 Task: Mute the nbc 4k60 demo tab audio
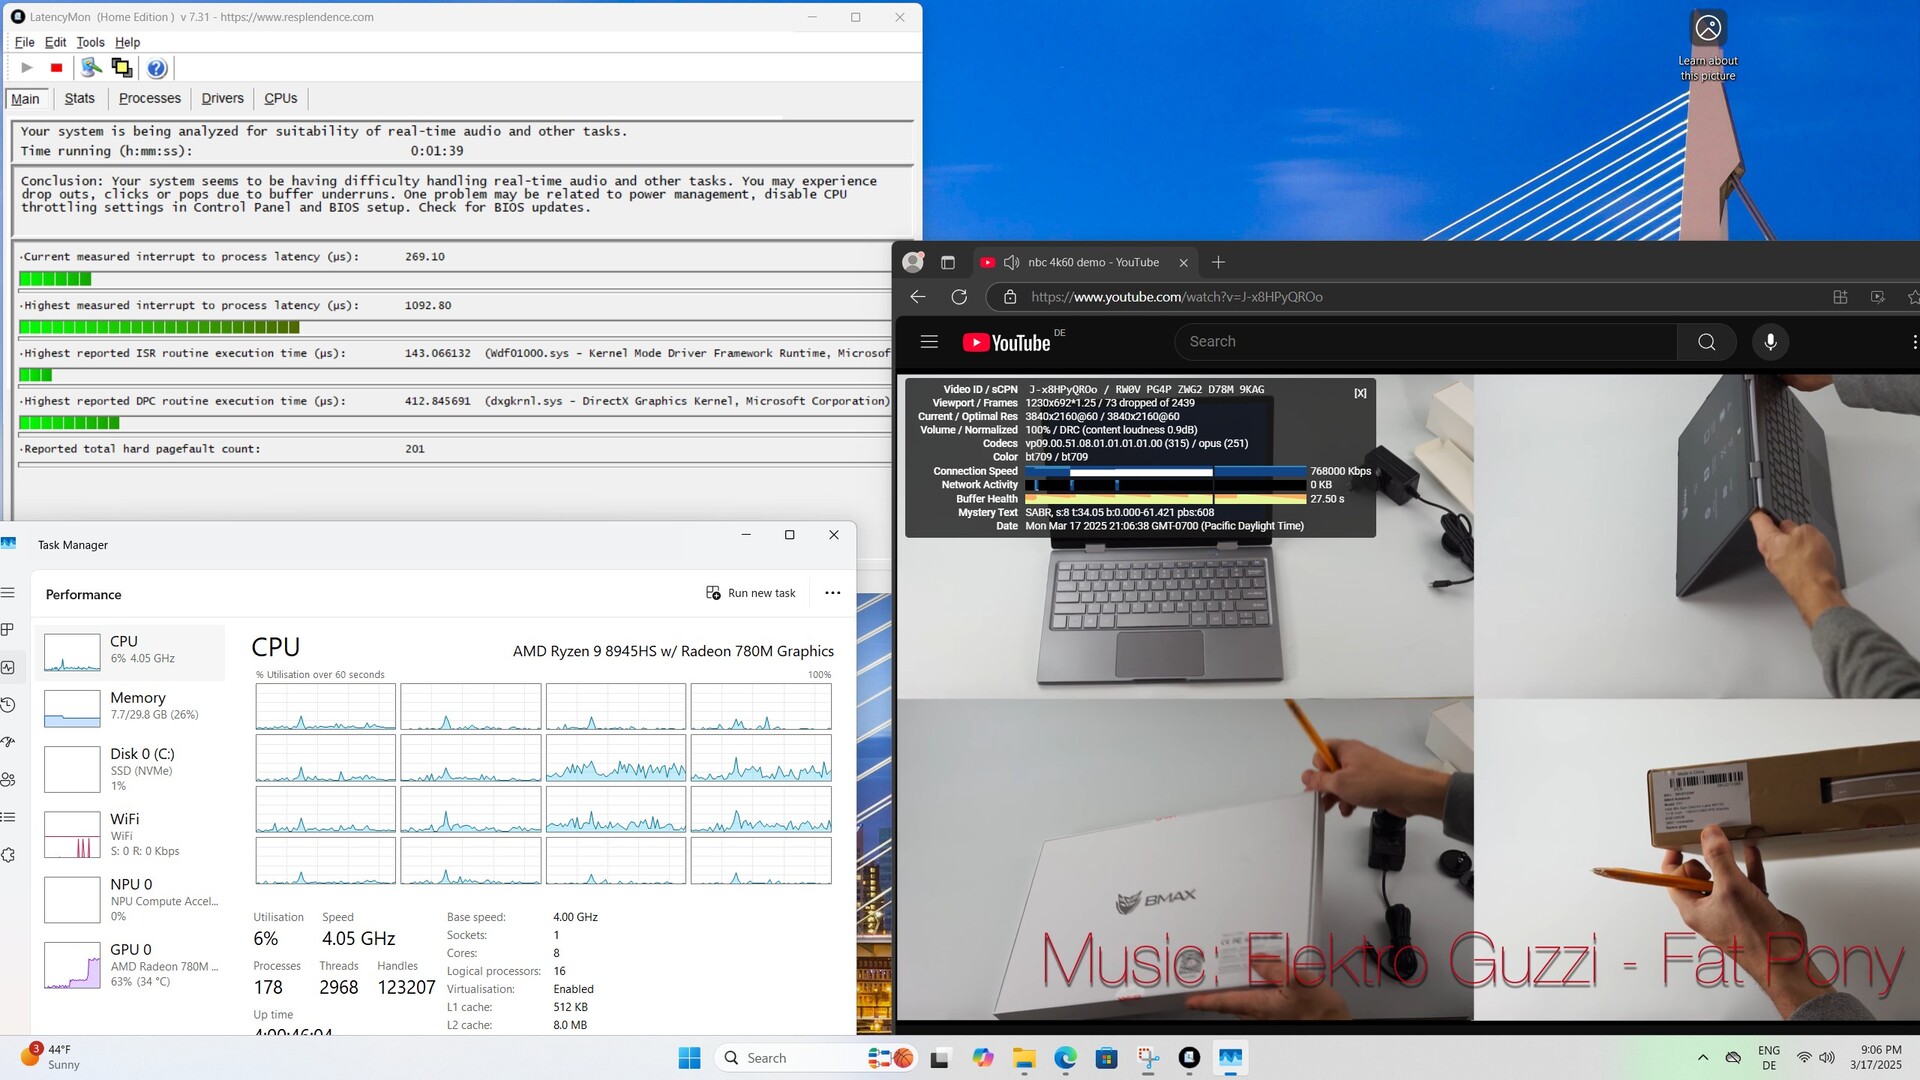coord(1011,263)
